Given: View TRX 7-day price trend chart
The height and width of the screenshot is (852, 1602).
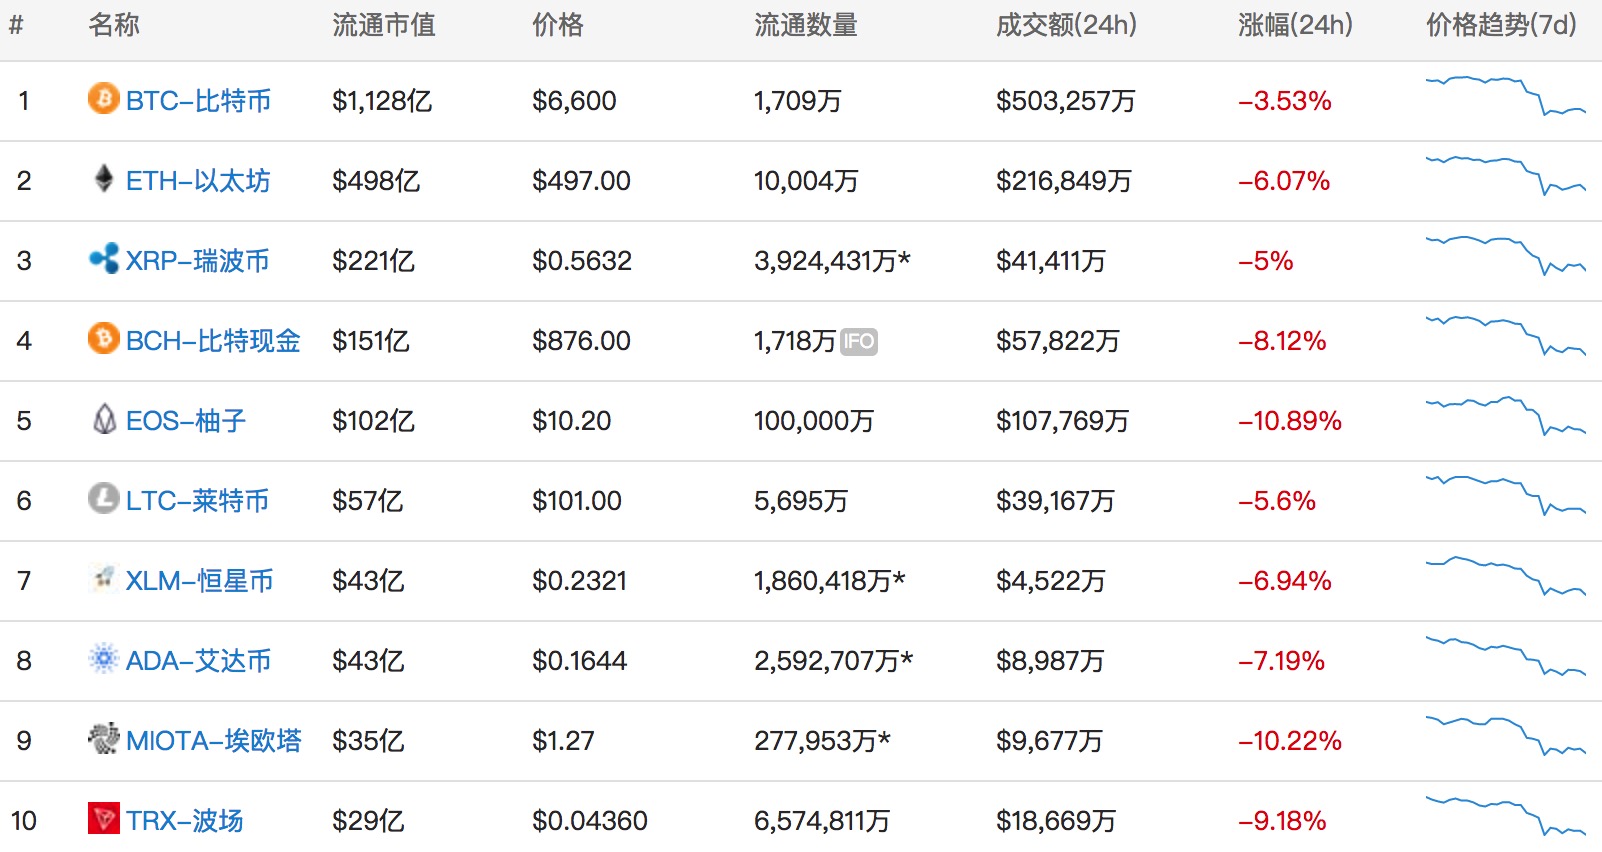Looking at the screenshot, I should 1506,815.
